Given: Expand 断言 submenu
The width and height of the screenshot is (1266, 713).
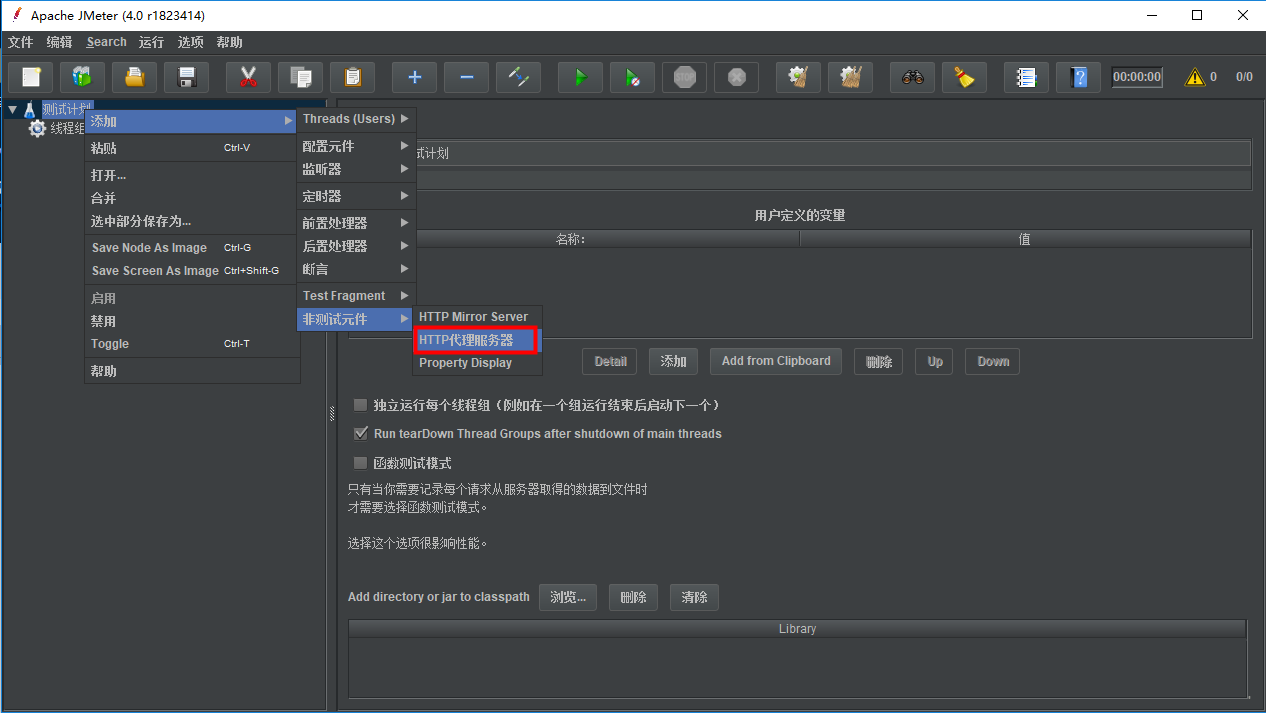Looking at the screenshot, I should pyautogui.click(x=356, y=269).
